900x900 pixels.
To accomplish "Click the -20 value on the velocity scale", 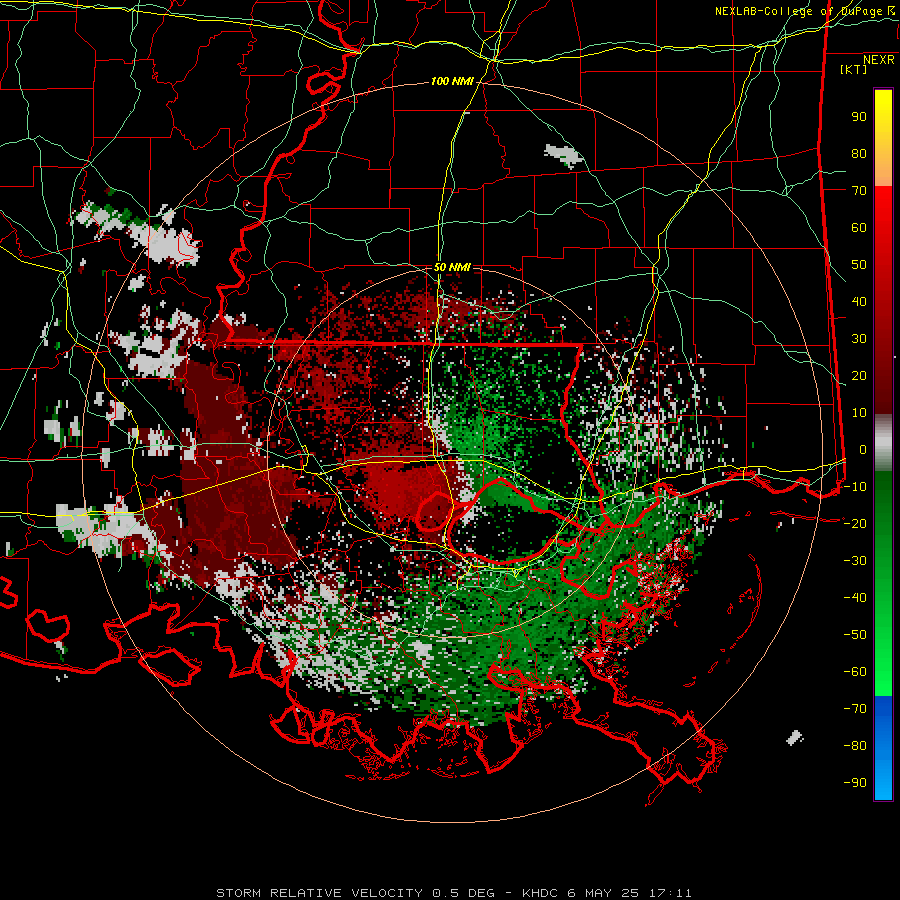I will 855,523.
